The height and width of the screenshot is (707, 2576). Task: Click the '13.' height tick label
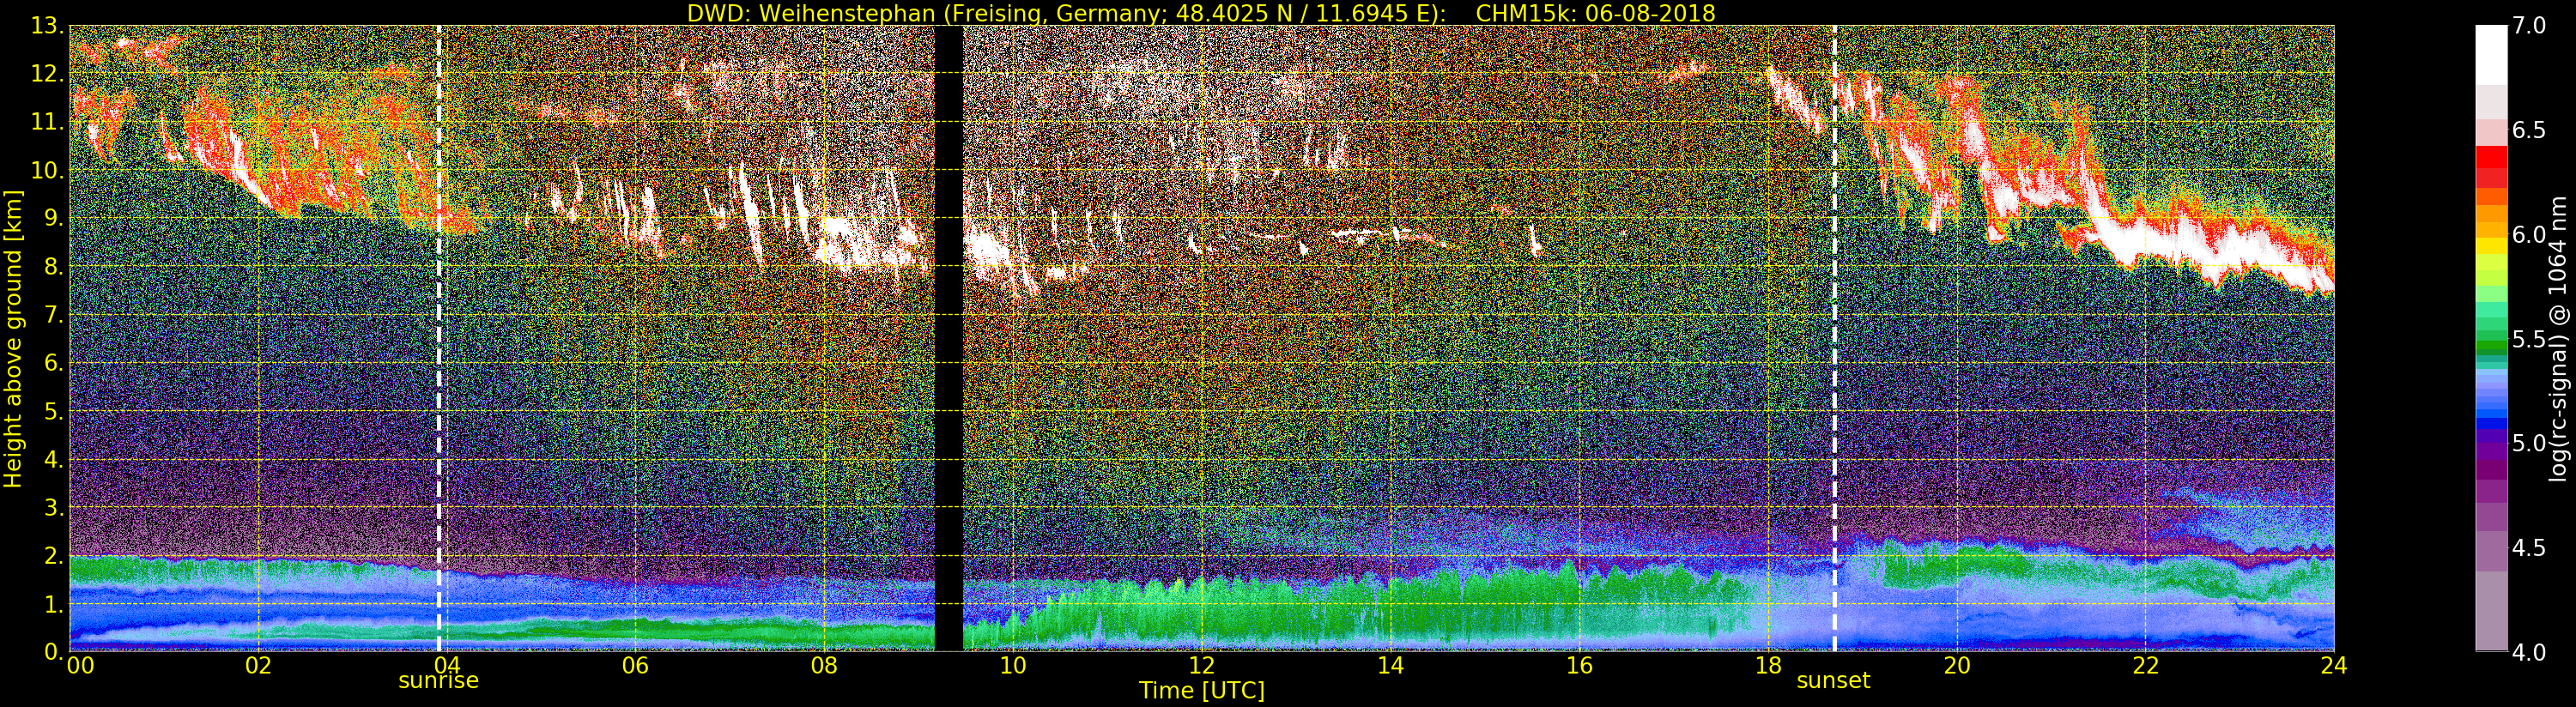(47, 26)
